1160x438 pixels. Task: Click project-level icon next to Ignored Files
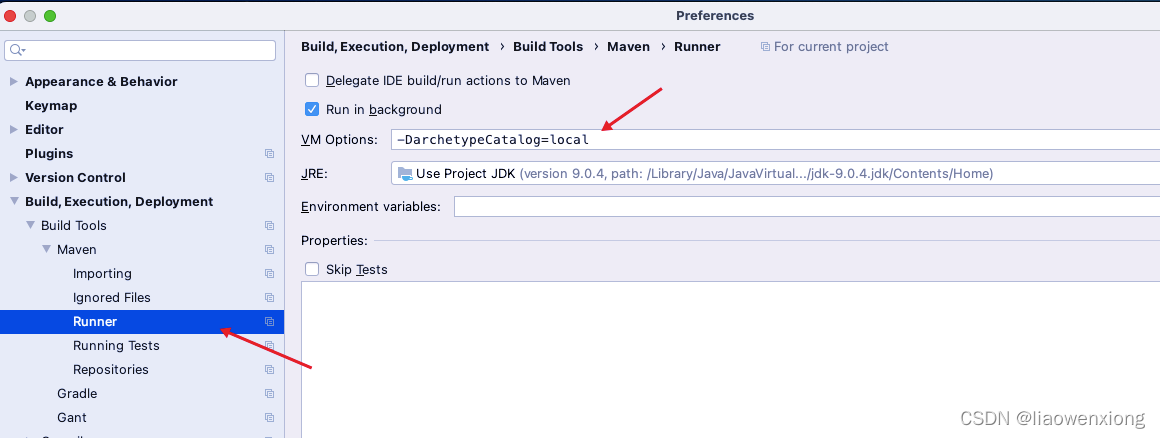point(269,297)
